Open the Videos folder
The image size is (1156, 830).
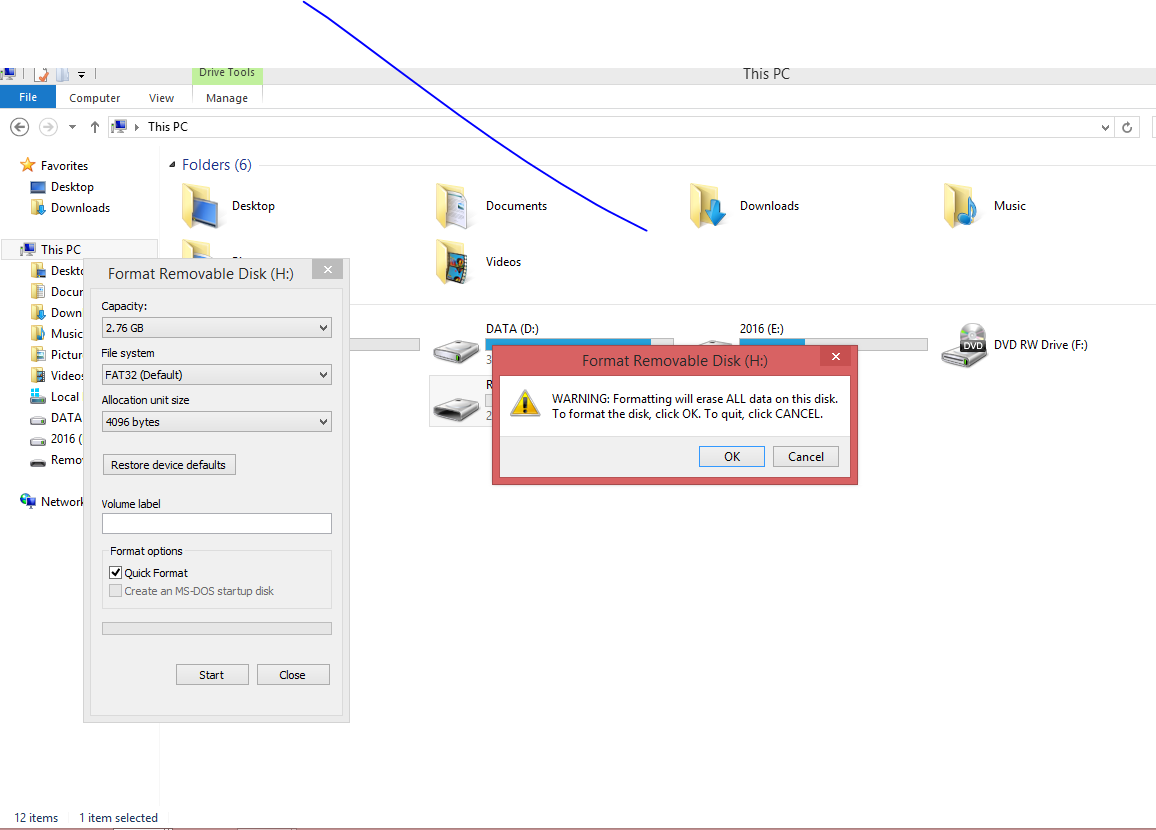pos(503,261)
